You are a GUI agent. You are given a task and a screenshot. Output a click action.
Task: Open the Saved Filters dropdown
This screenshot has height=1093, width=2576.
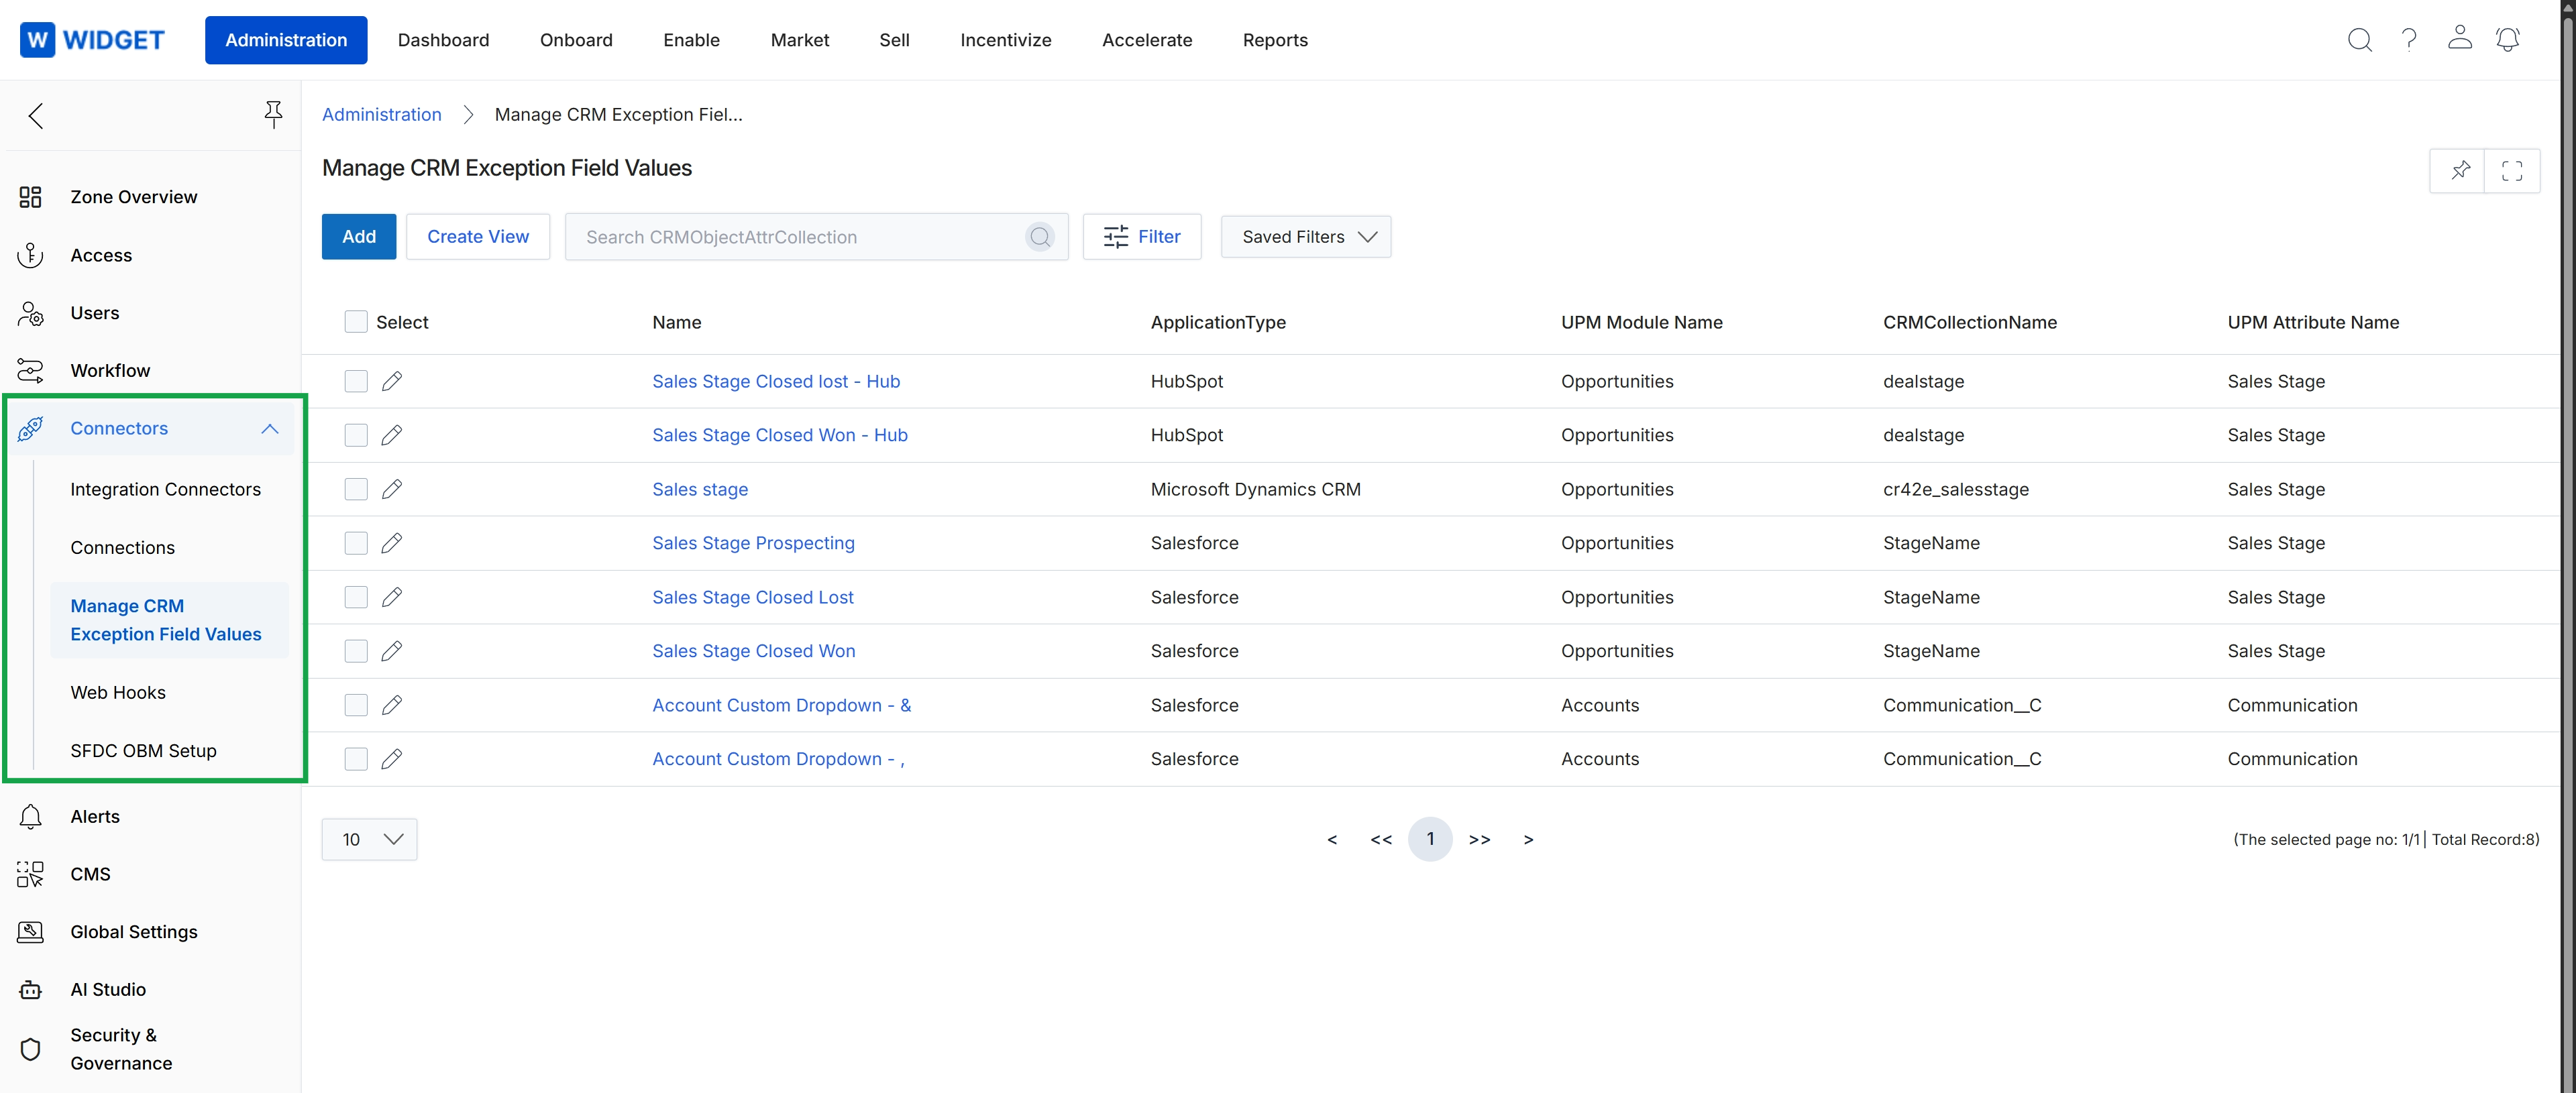tap(1305, 237)
